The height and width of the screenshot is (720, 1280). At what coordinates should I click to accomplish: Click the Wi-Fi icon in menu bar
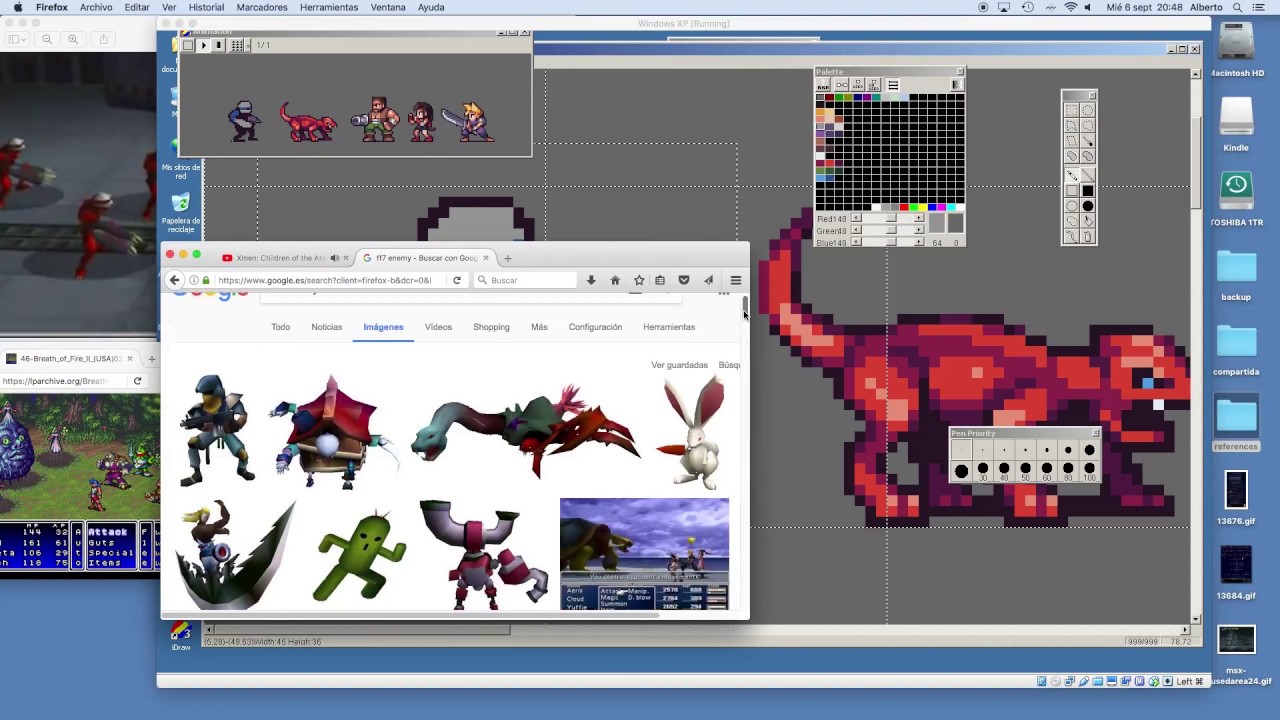(x=1071, y=7)
